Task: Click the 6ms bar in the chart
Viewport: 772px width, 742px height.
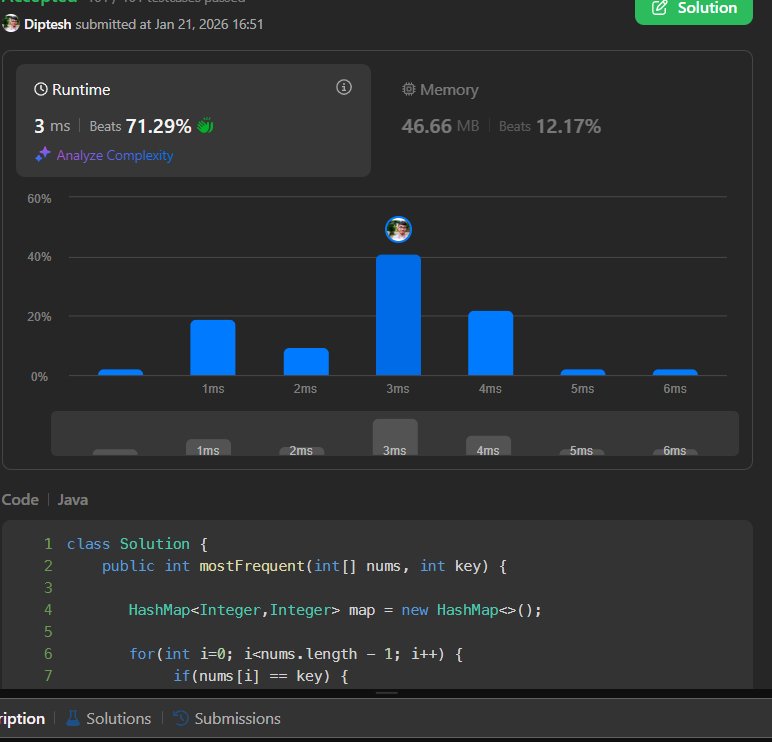Action: [x=675, y=372]
